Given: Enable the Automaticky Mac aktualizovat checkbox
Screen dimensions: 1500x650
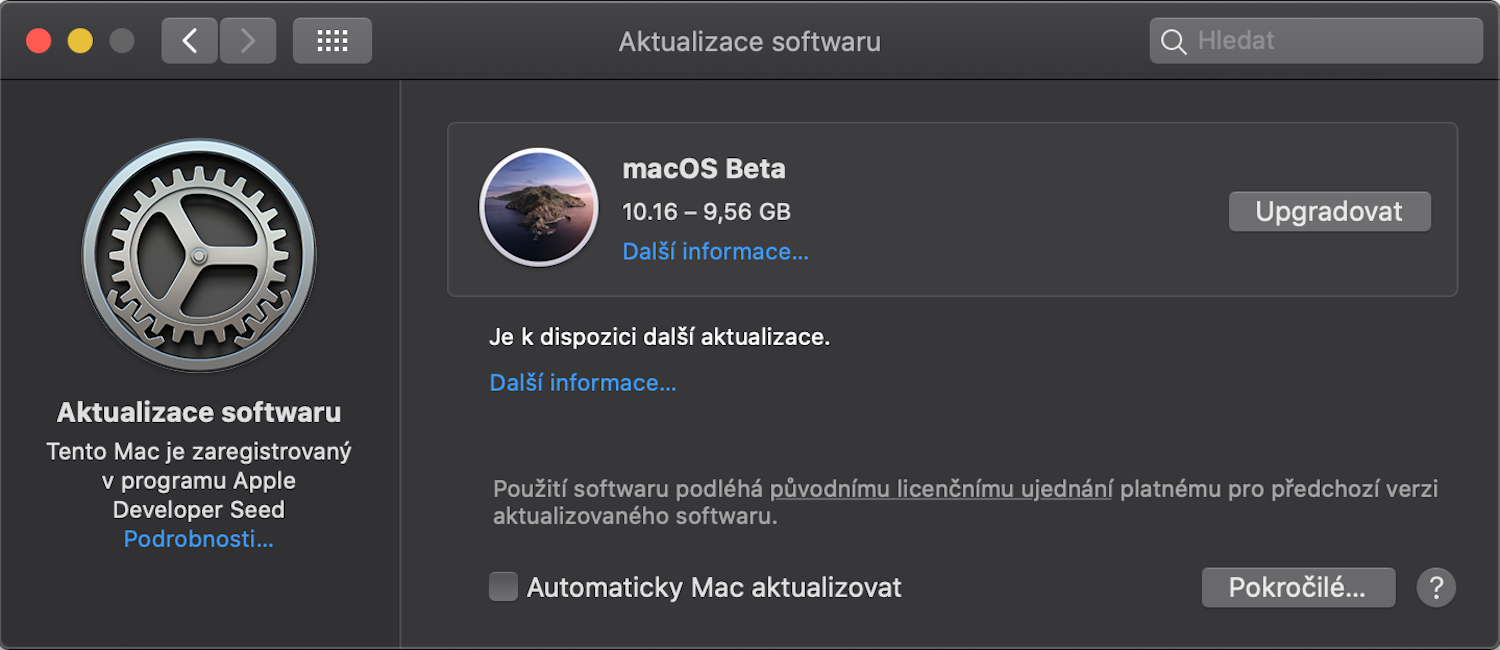Looking at the screenshot, I should pos(503,587).
